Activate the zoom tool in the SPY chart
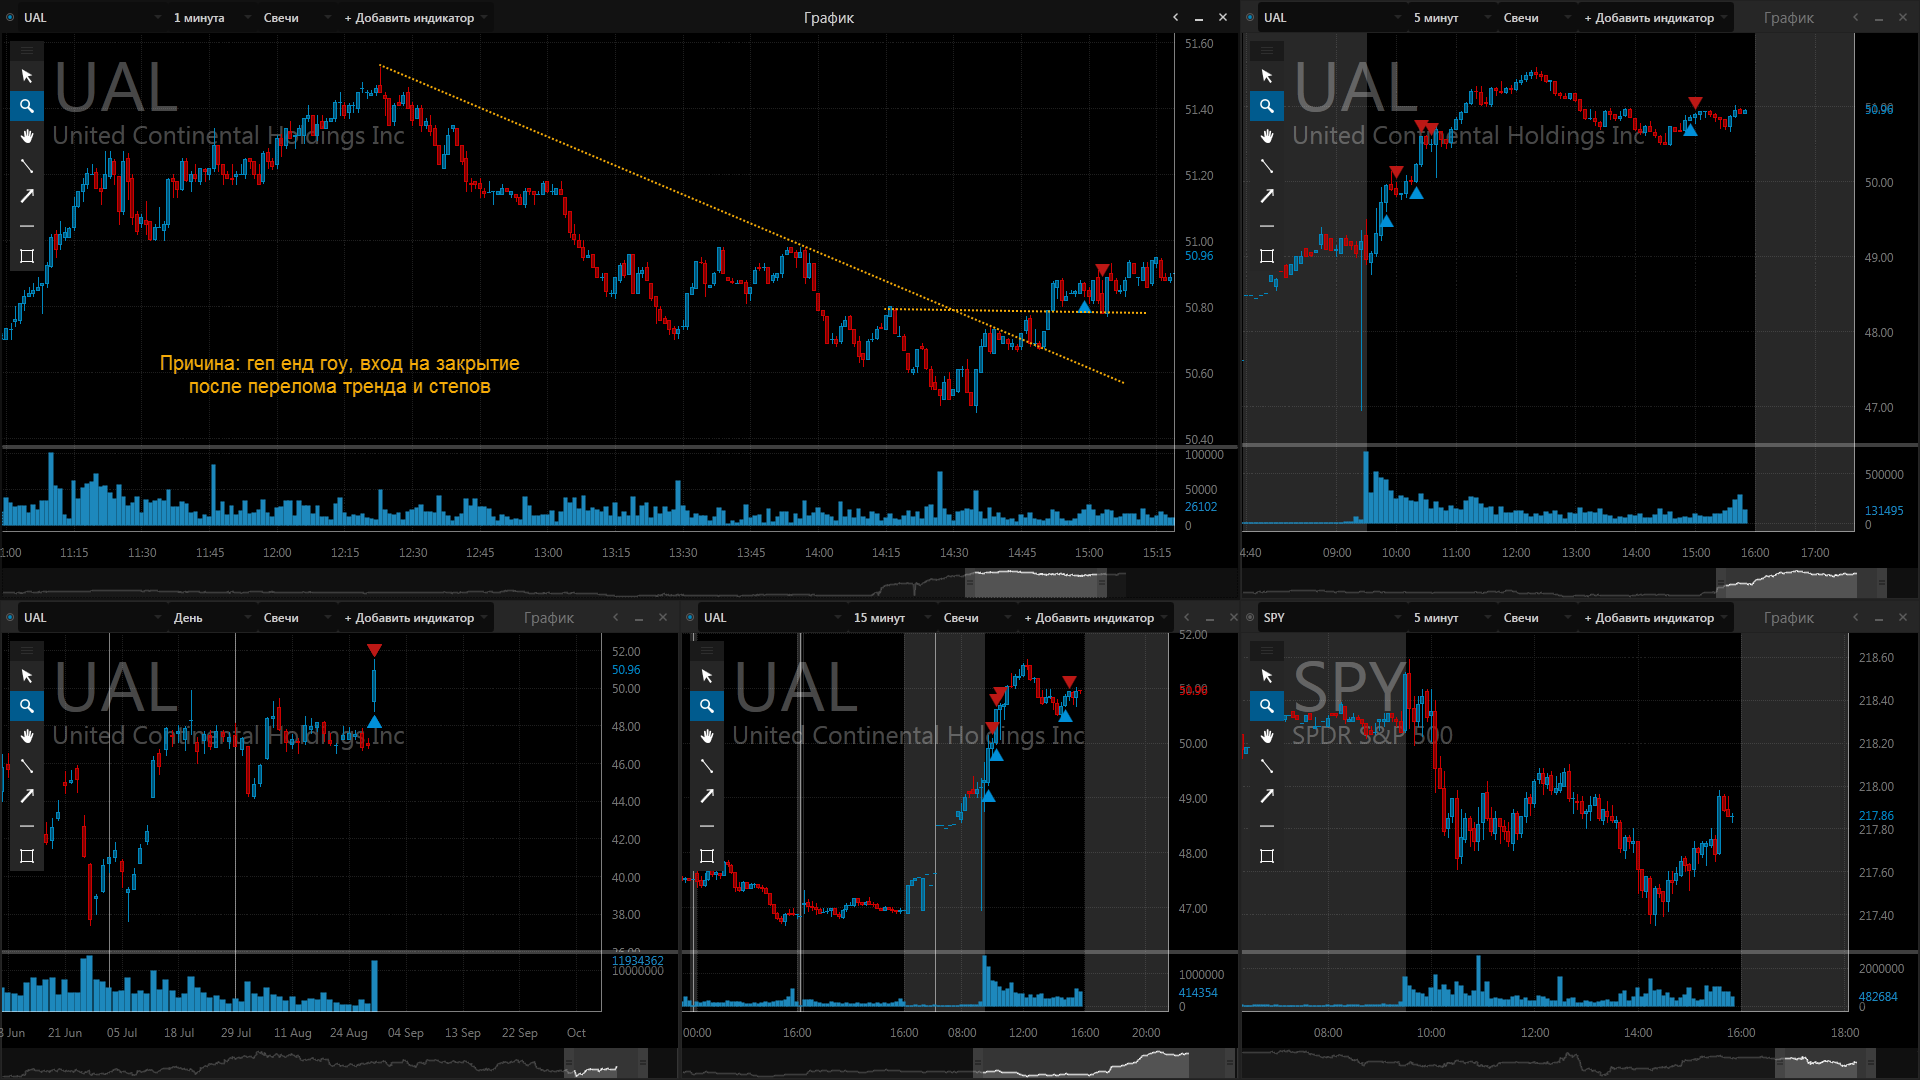The image size is (1920, 1080). [1267, 706]
